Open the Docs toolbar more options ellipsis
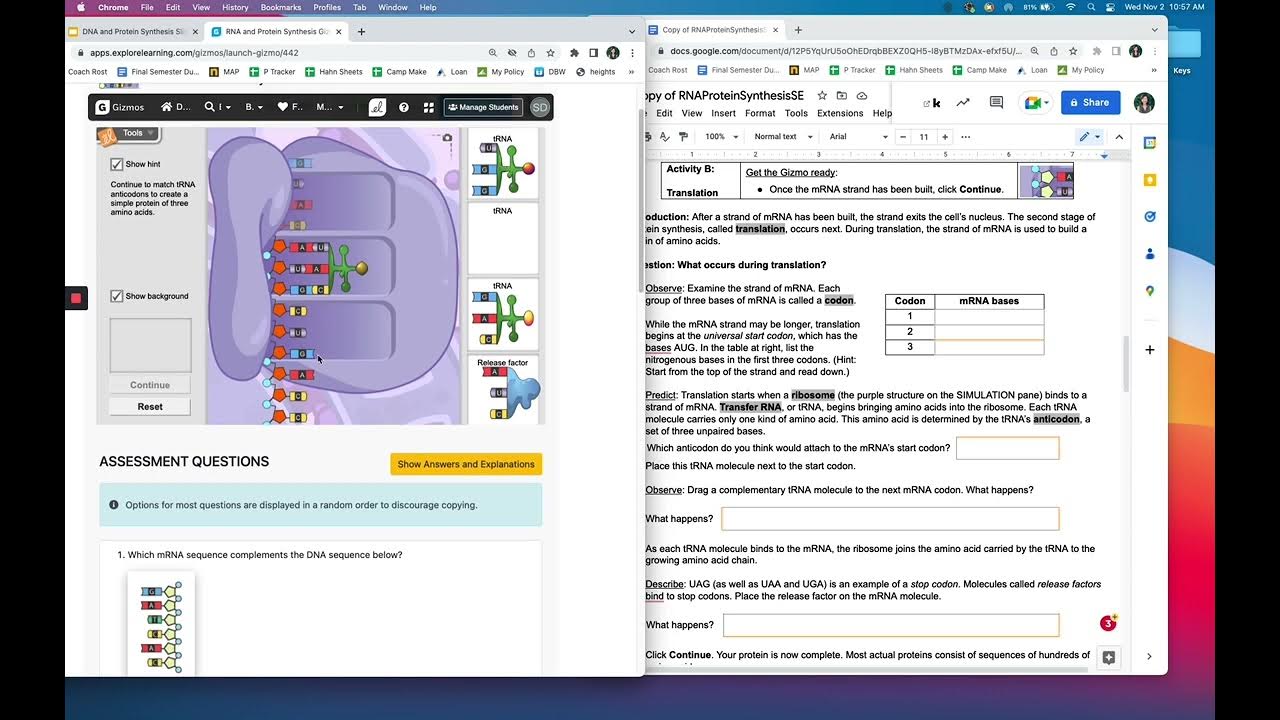 coord(965,136)
